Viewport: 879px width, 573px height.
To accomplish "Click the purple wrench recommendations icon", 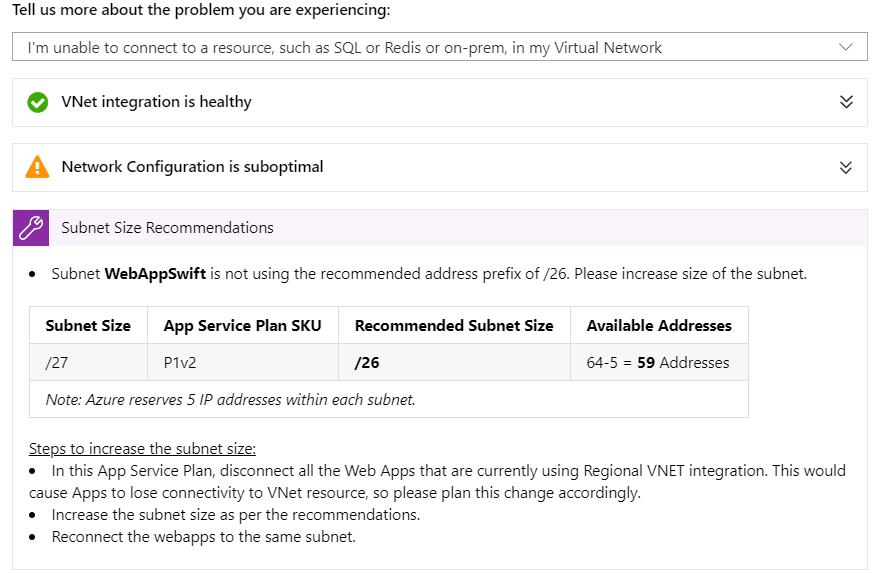I will [x=31, y=228].
